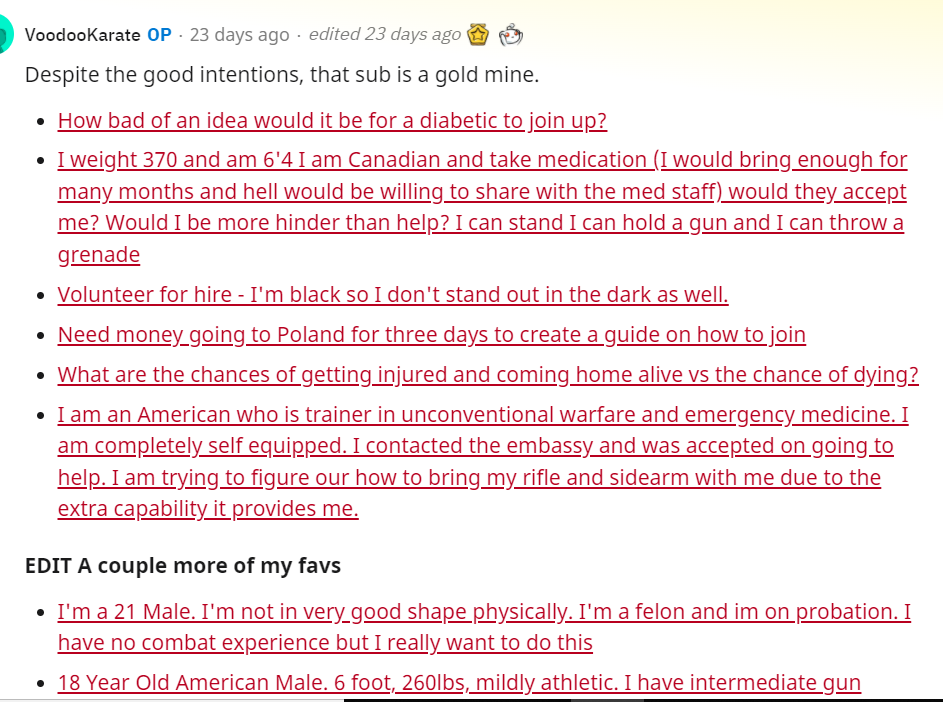
Task: Open the "I'm a 21 Male" felon link
Action: 484,612
